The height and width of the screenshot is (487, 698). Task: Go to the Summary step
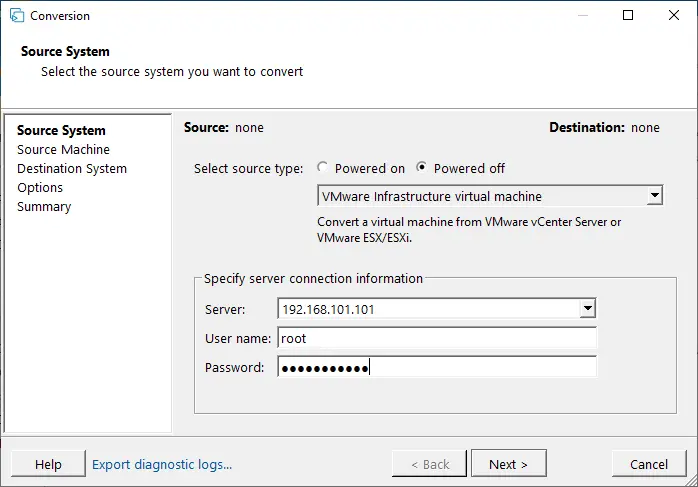pyautogui.click(x=44, y=207)
